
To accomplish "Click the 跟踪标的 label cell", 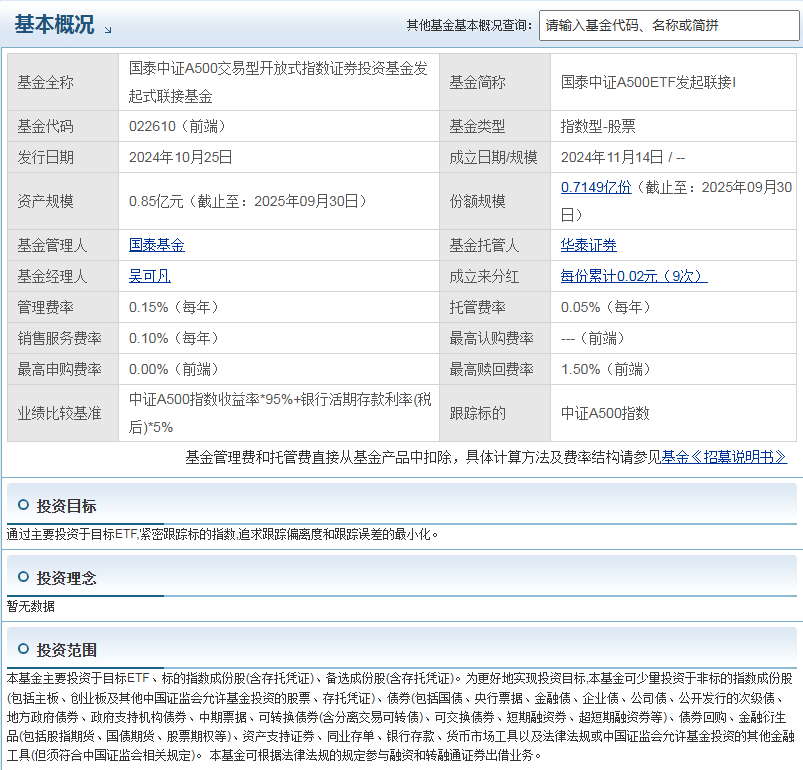I will pos(495,413).
